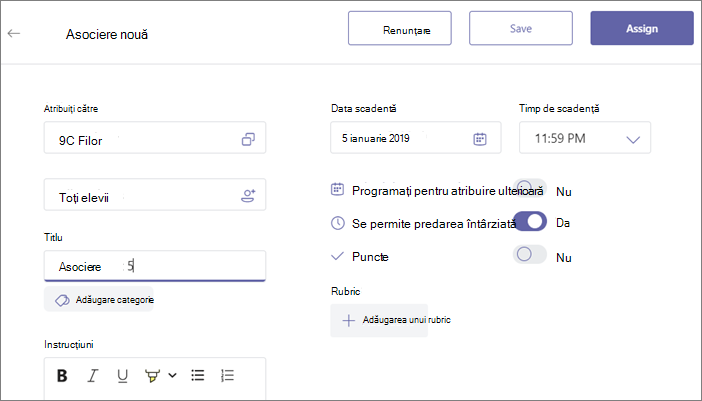Click the Assign button
The image size is (702, 401).
click(x=642, y=29)
